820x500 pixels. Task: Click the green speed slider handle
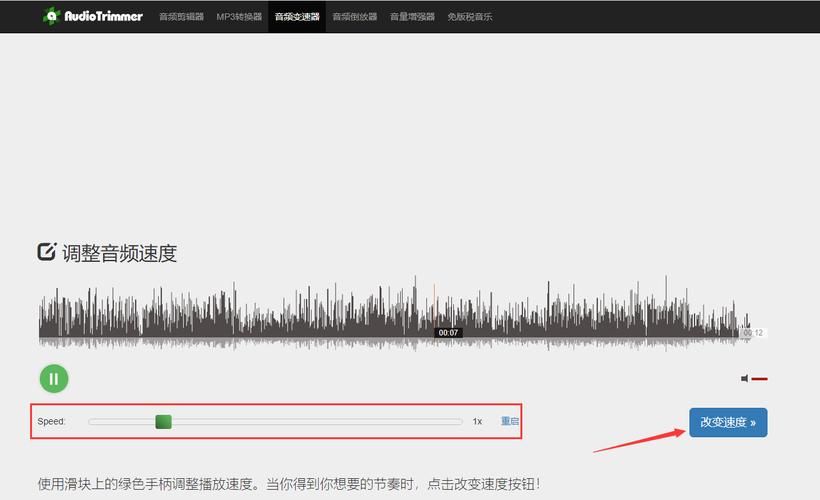164,422
